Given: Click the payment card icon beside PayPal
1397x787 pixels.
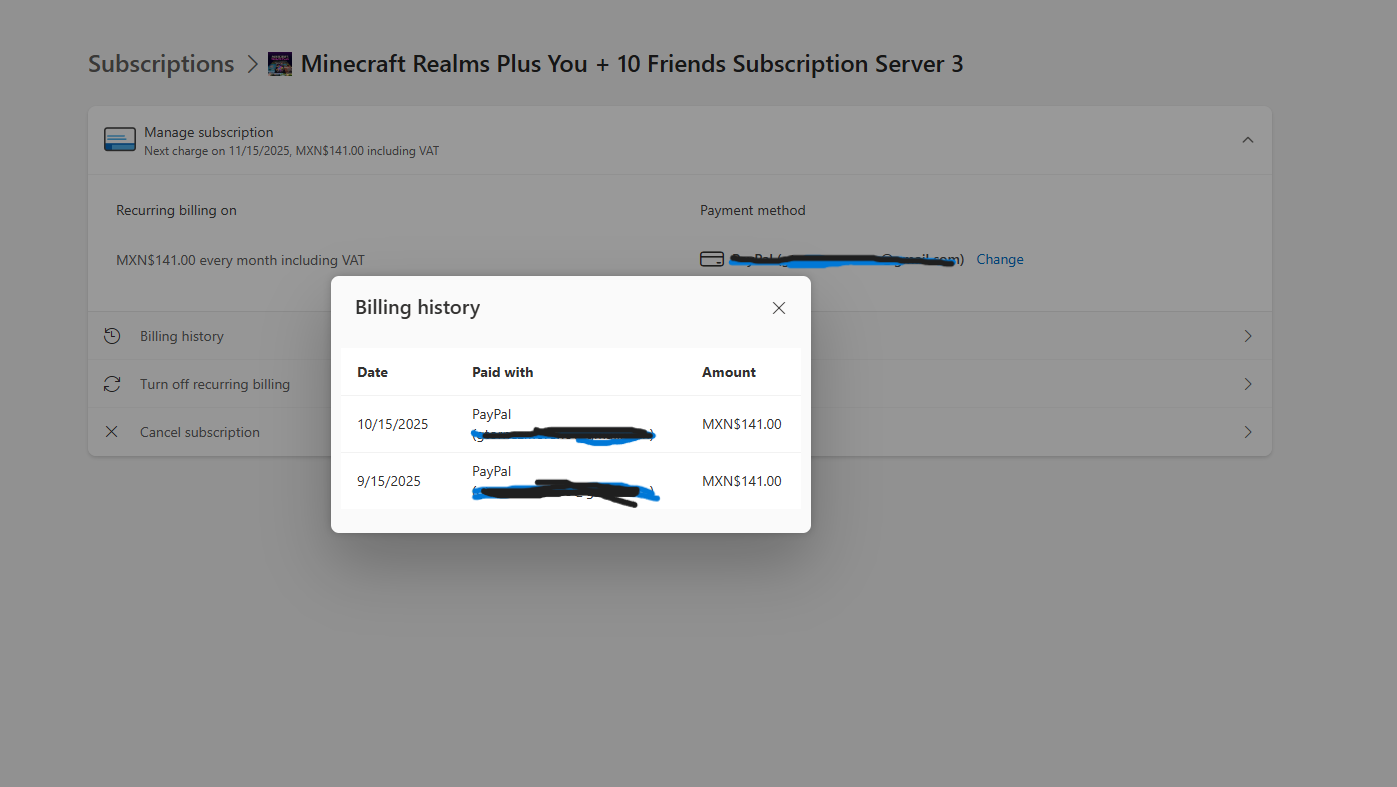Looking at the screenshot, I should [x=712, y=260].
